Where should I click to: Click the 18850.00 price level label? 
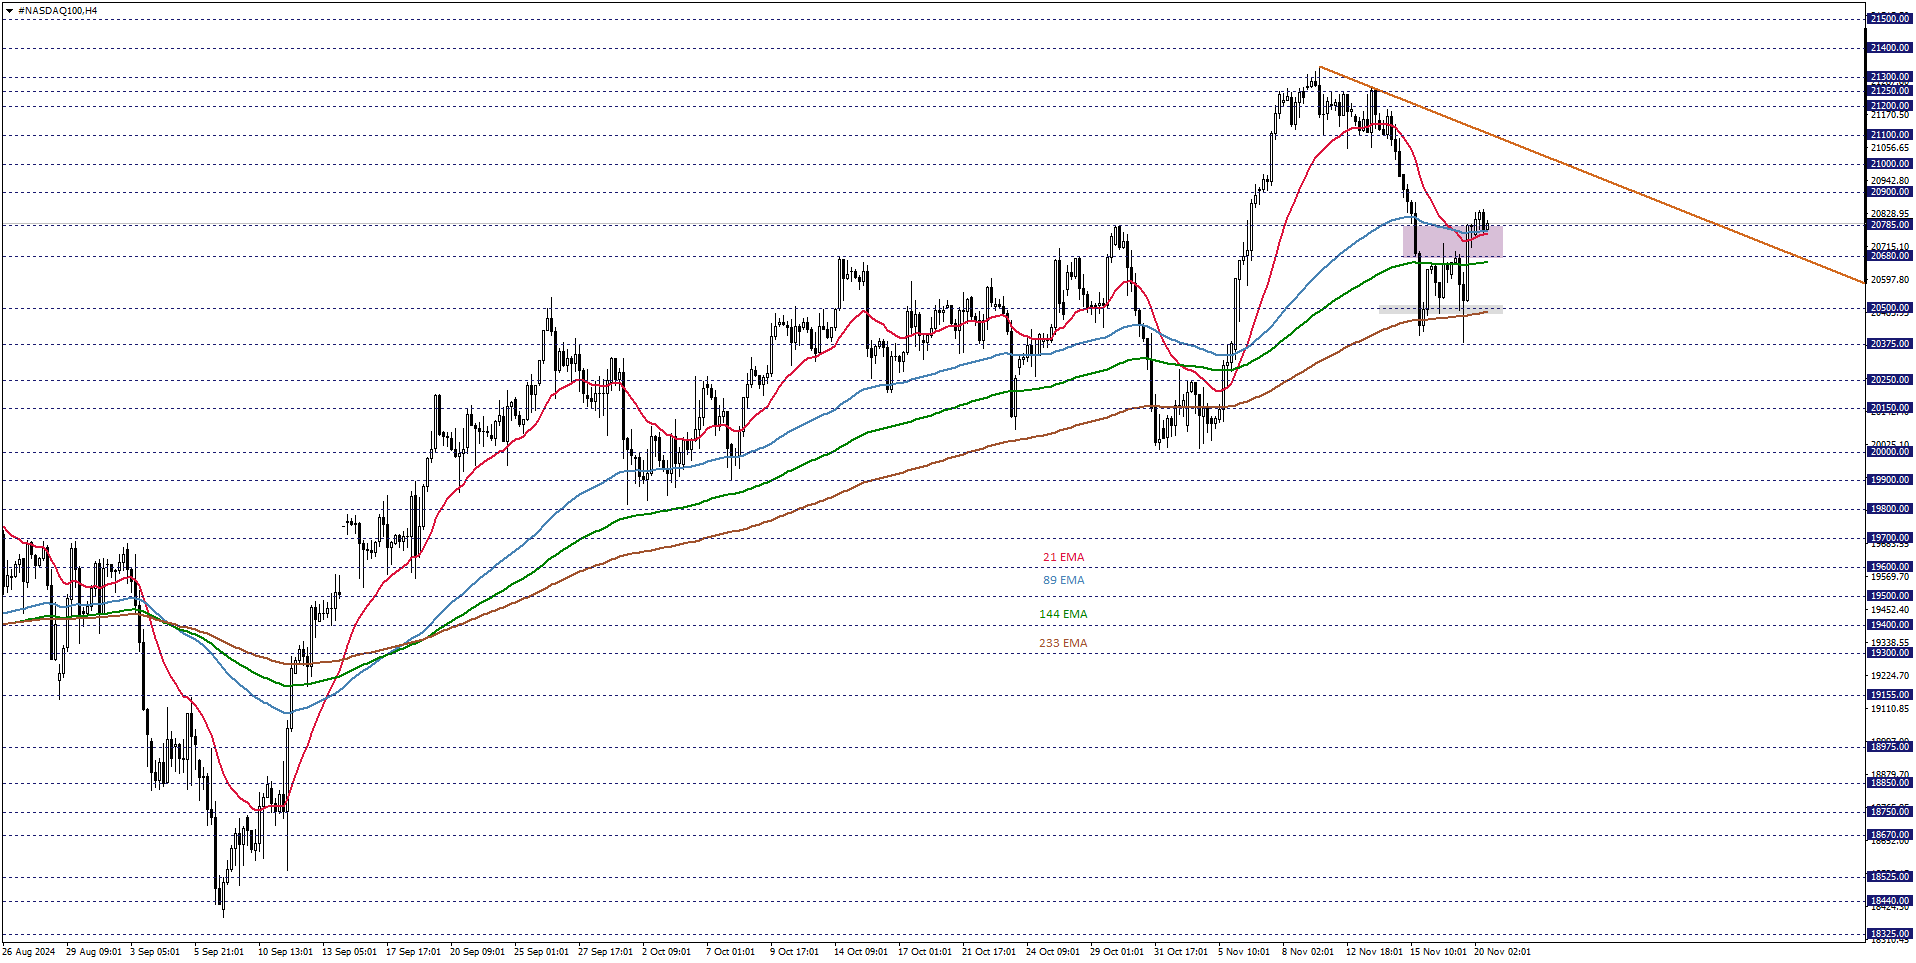pos(1889,783)
